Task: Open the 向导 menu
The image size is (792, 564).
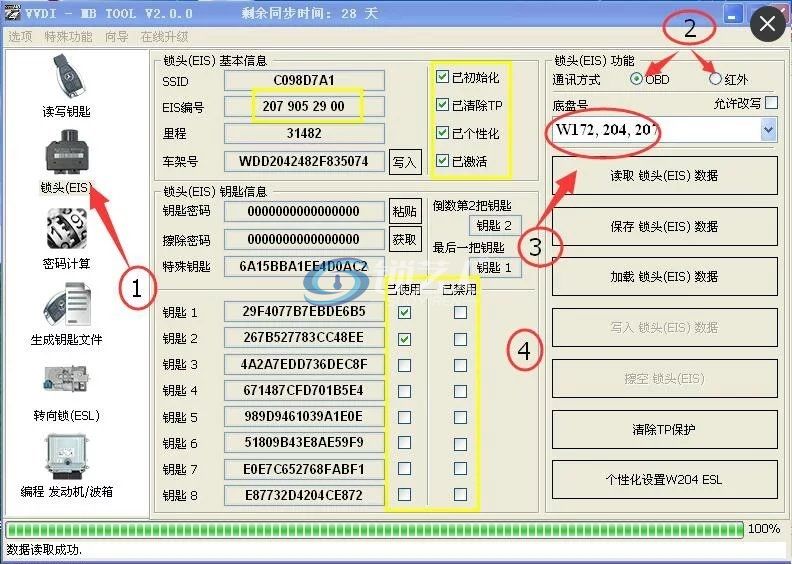Action: coord(117,37)
